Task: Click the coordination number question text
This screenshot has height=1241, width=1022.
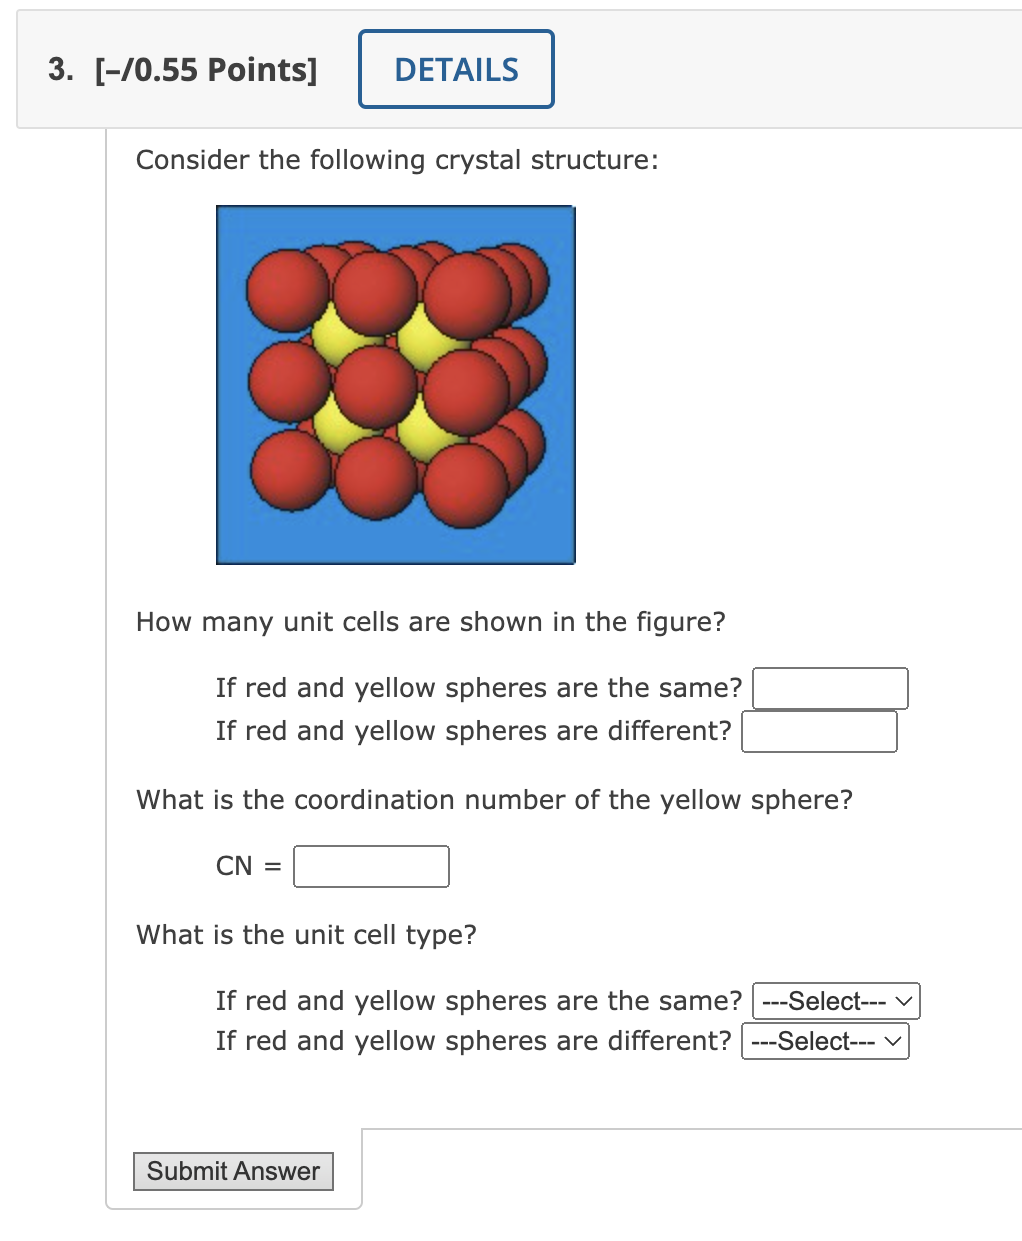Action: pyautogui.click(x=495, y=800)
